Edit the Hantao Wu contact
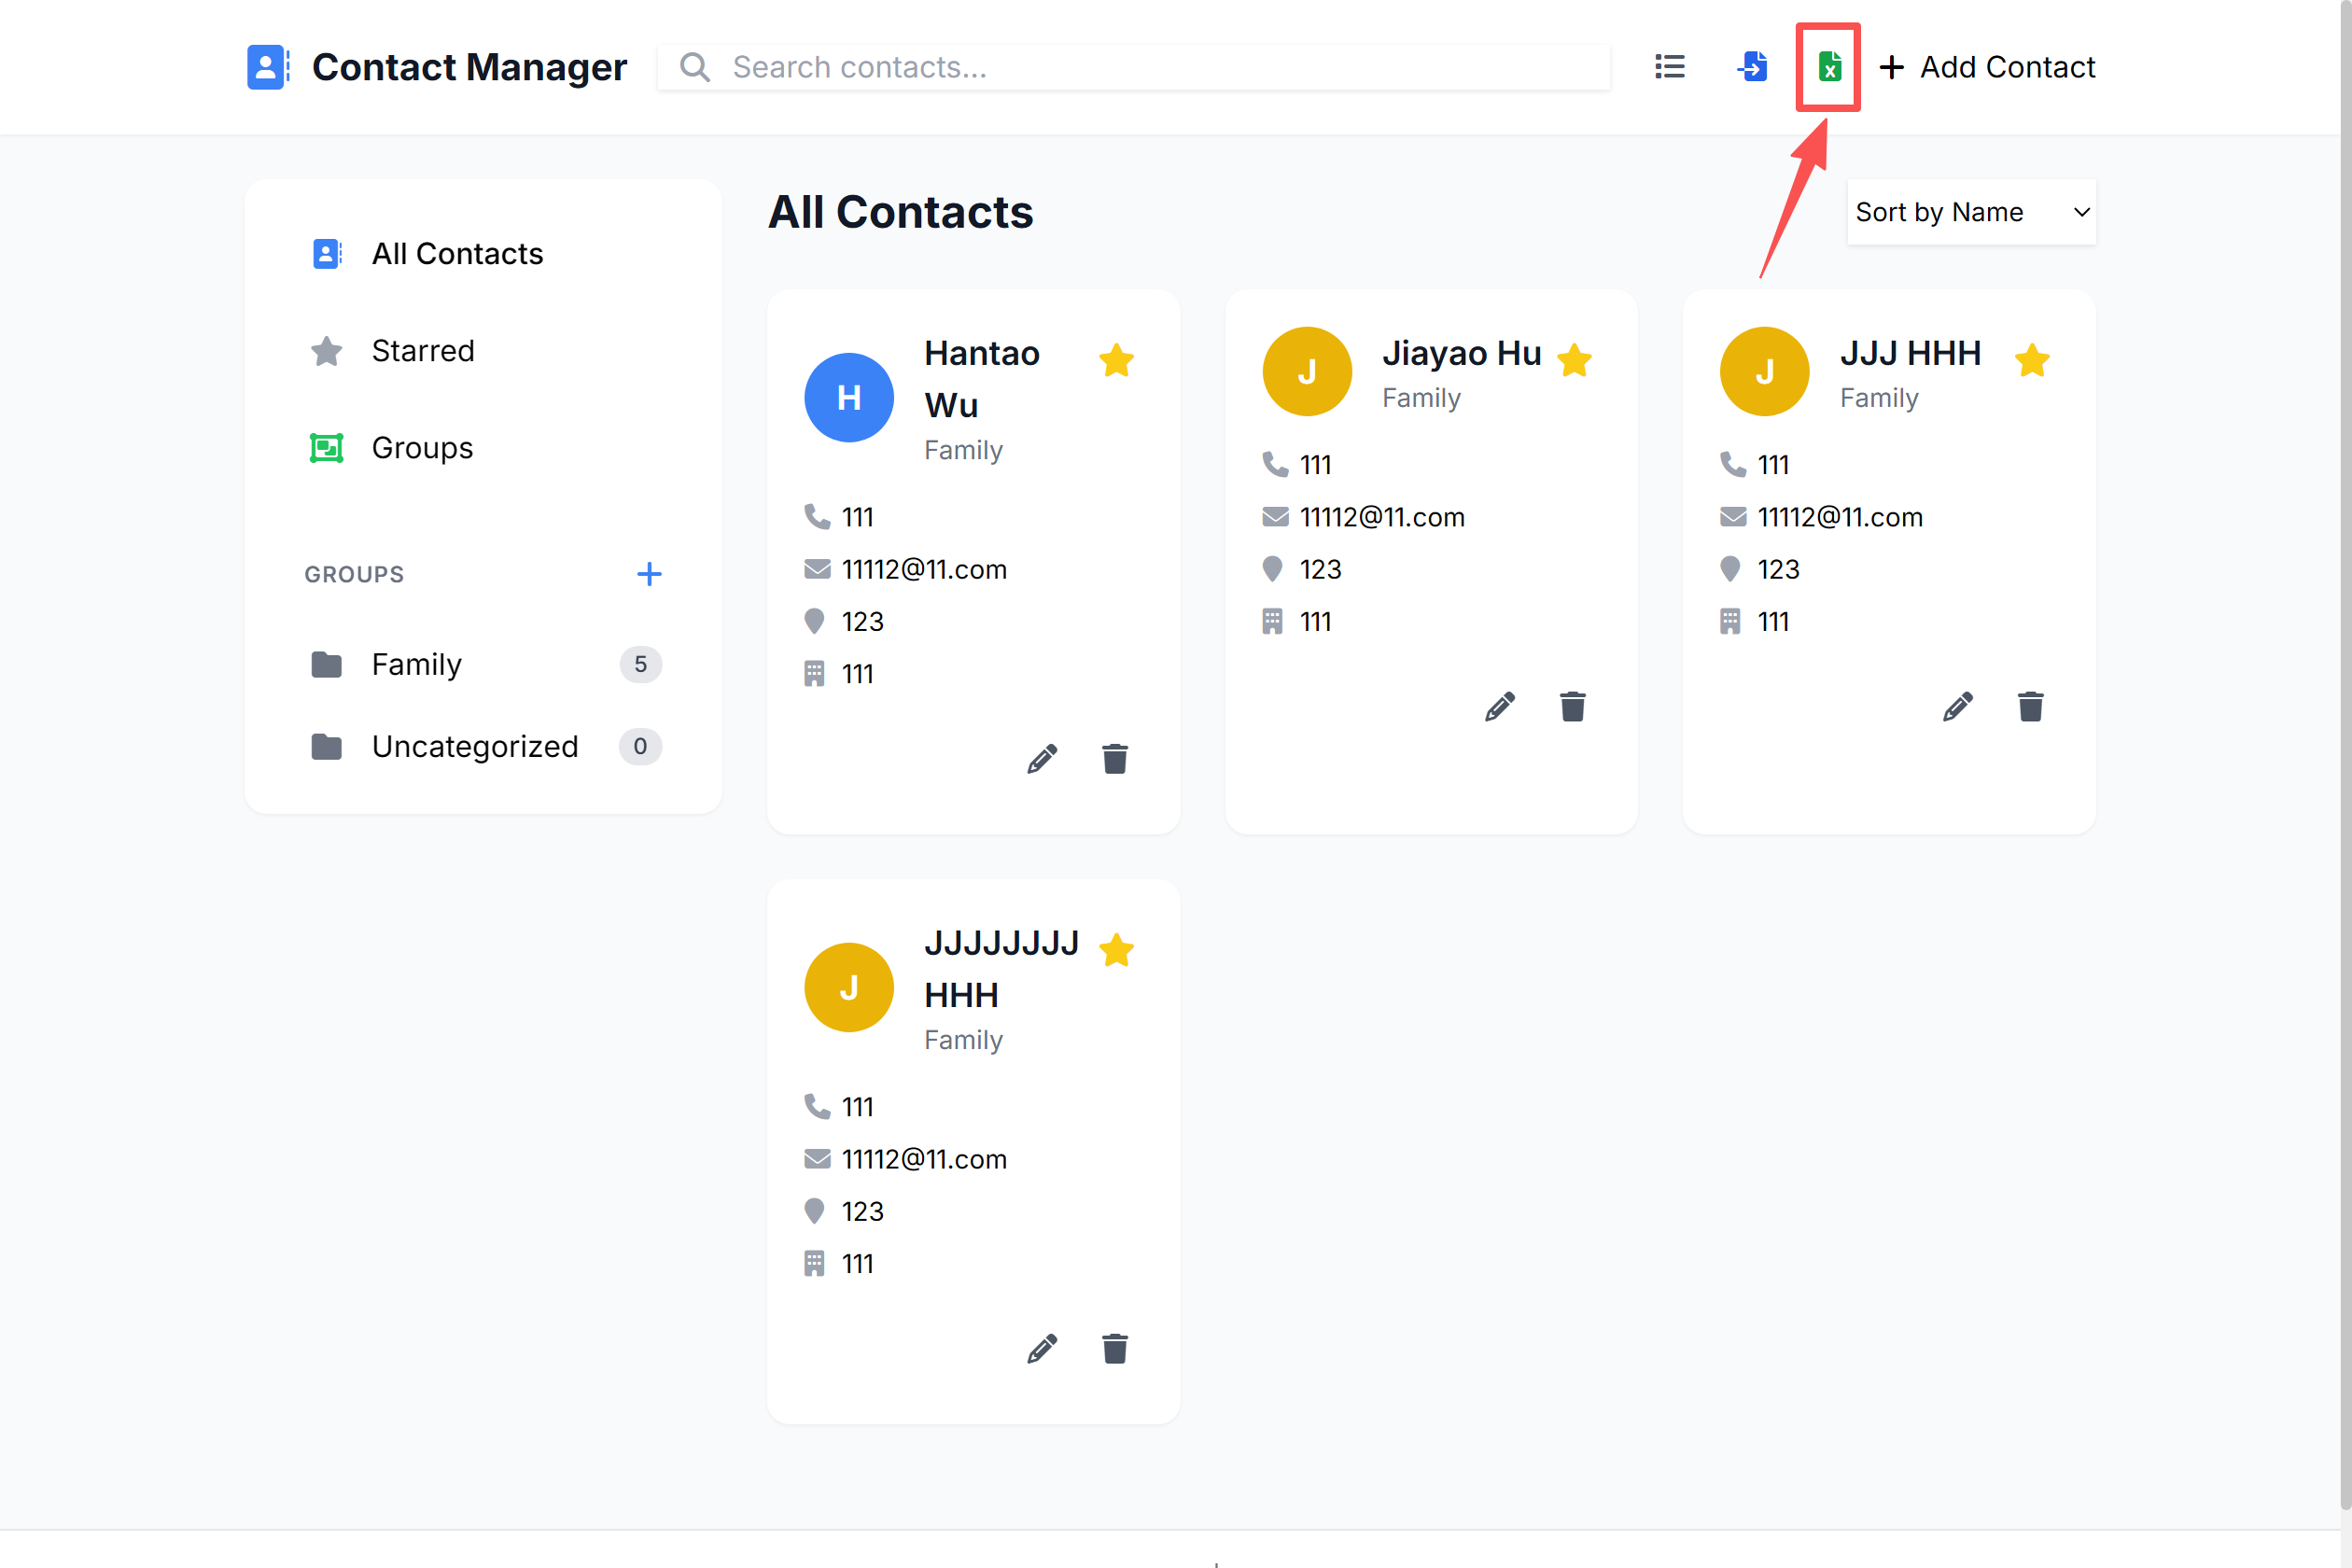 [x=1042, y=759]
